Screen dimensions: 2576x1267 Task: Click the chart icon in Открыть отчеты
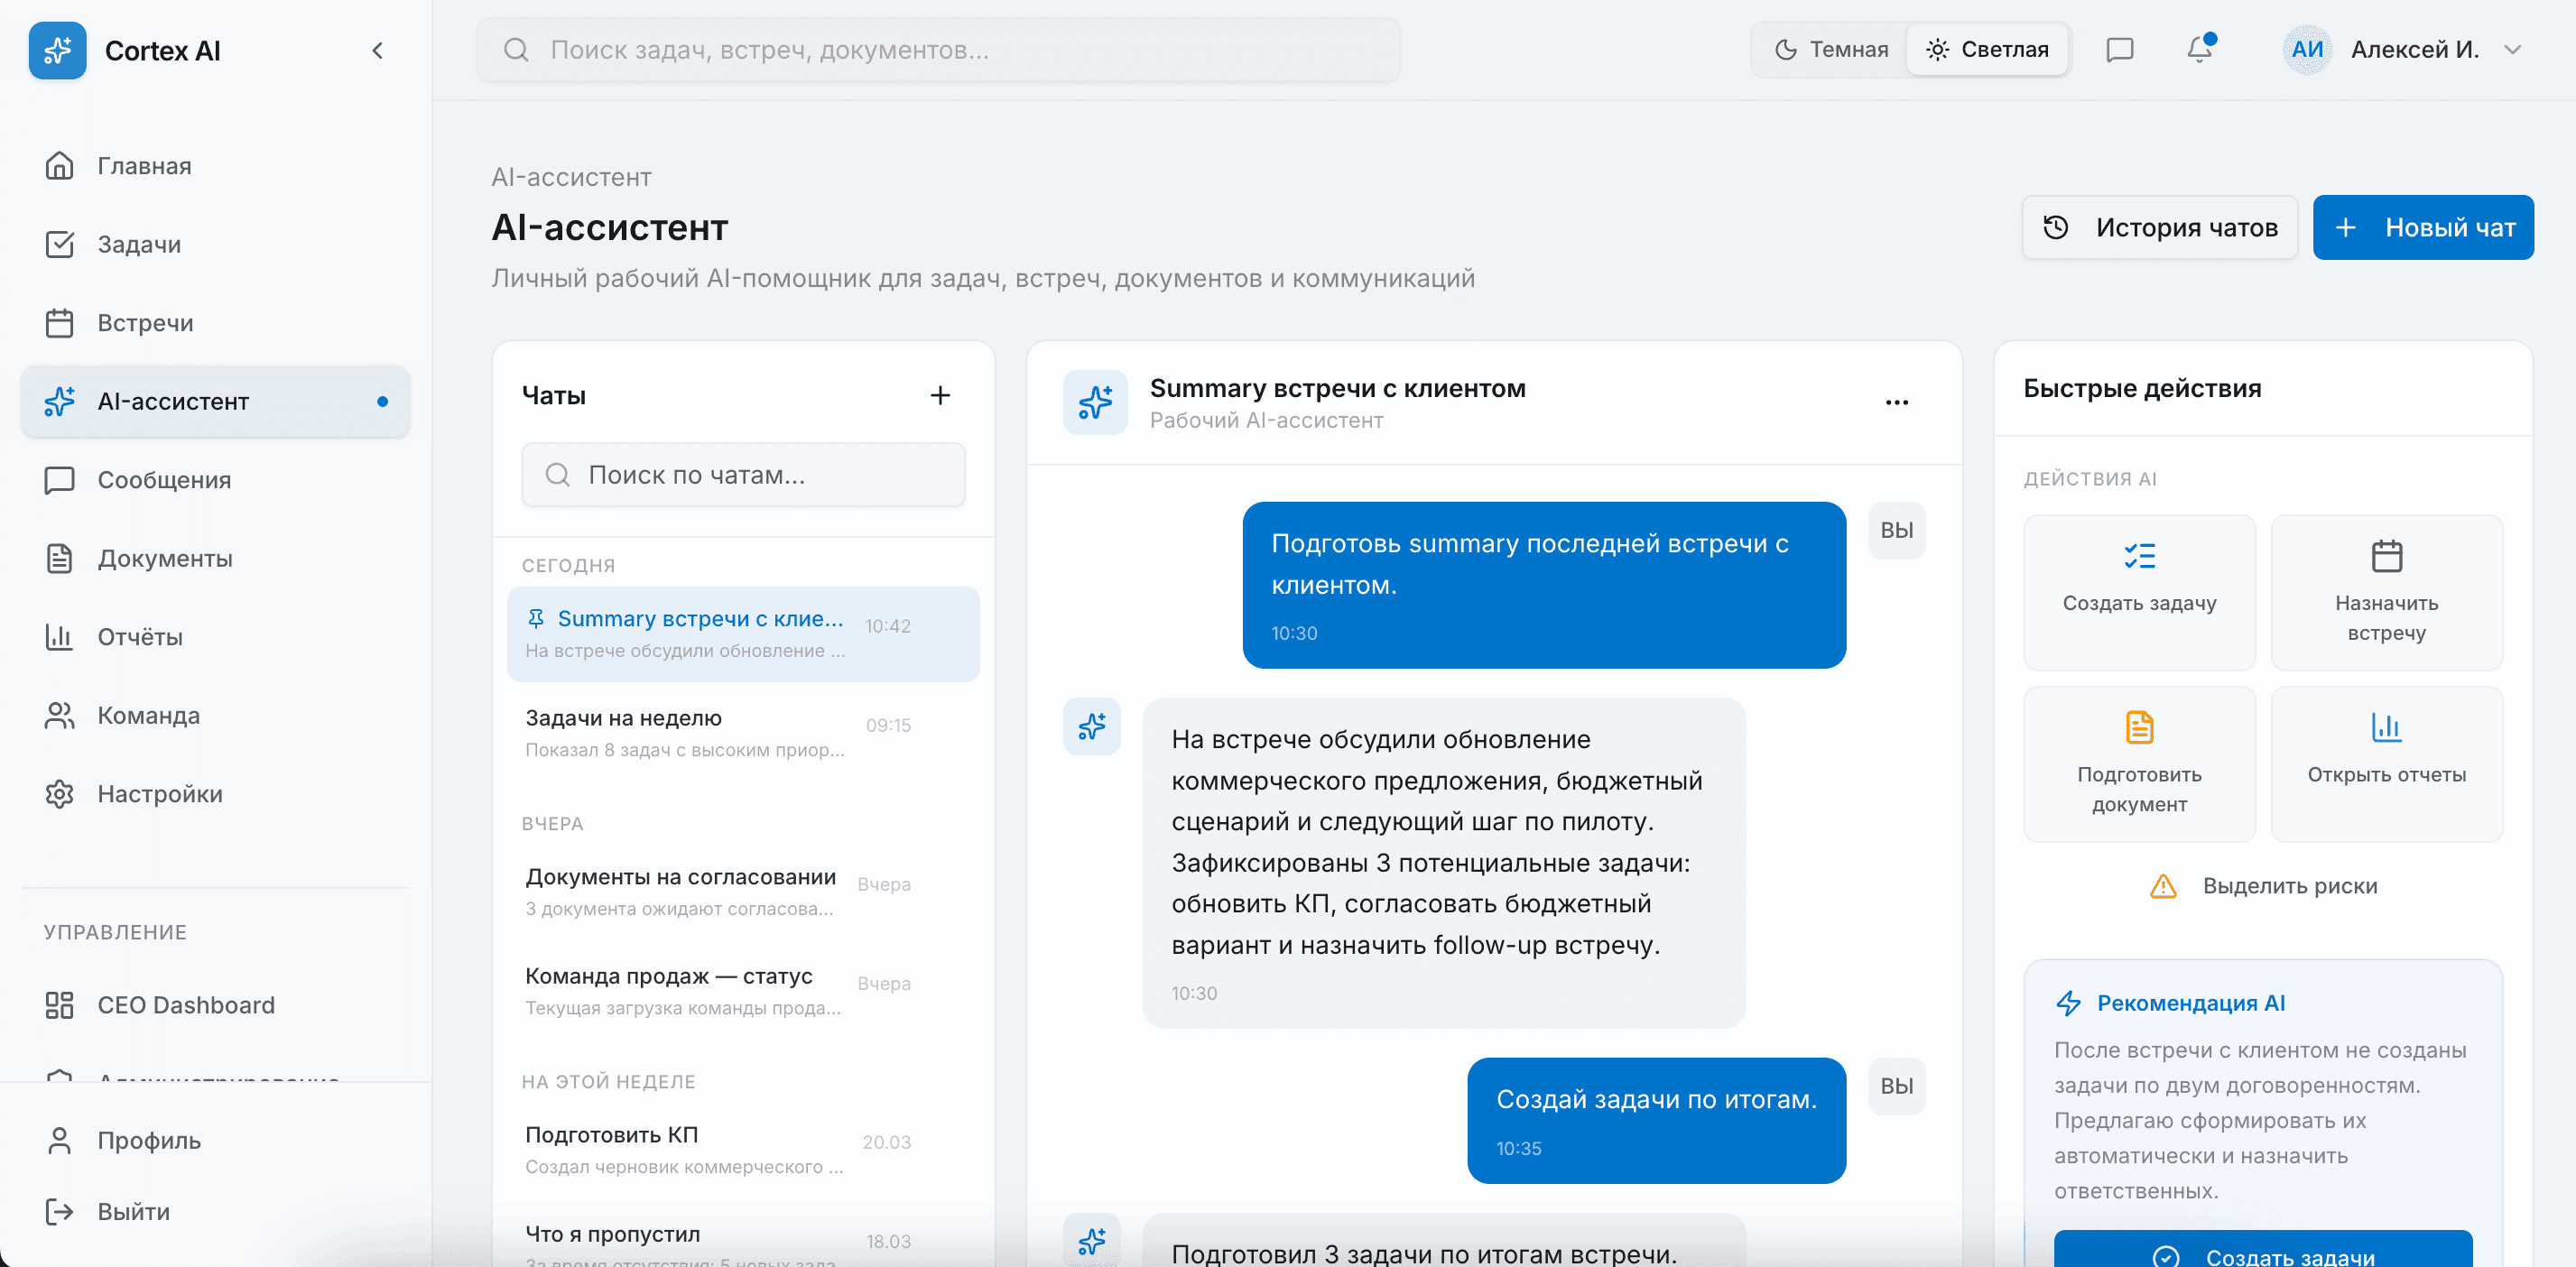(2386, 727)
